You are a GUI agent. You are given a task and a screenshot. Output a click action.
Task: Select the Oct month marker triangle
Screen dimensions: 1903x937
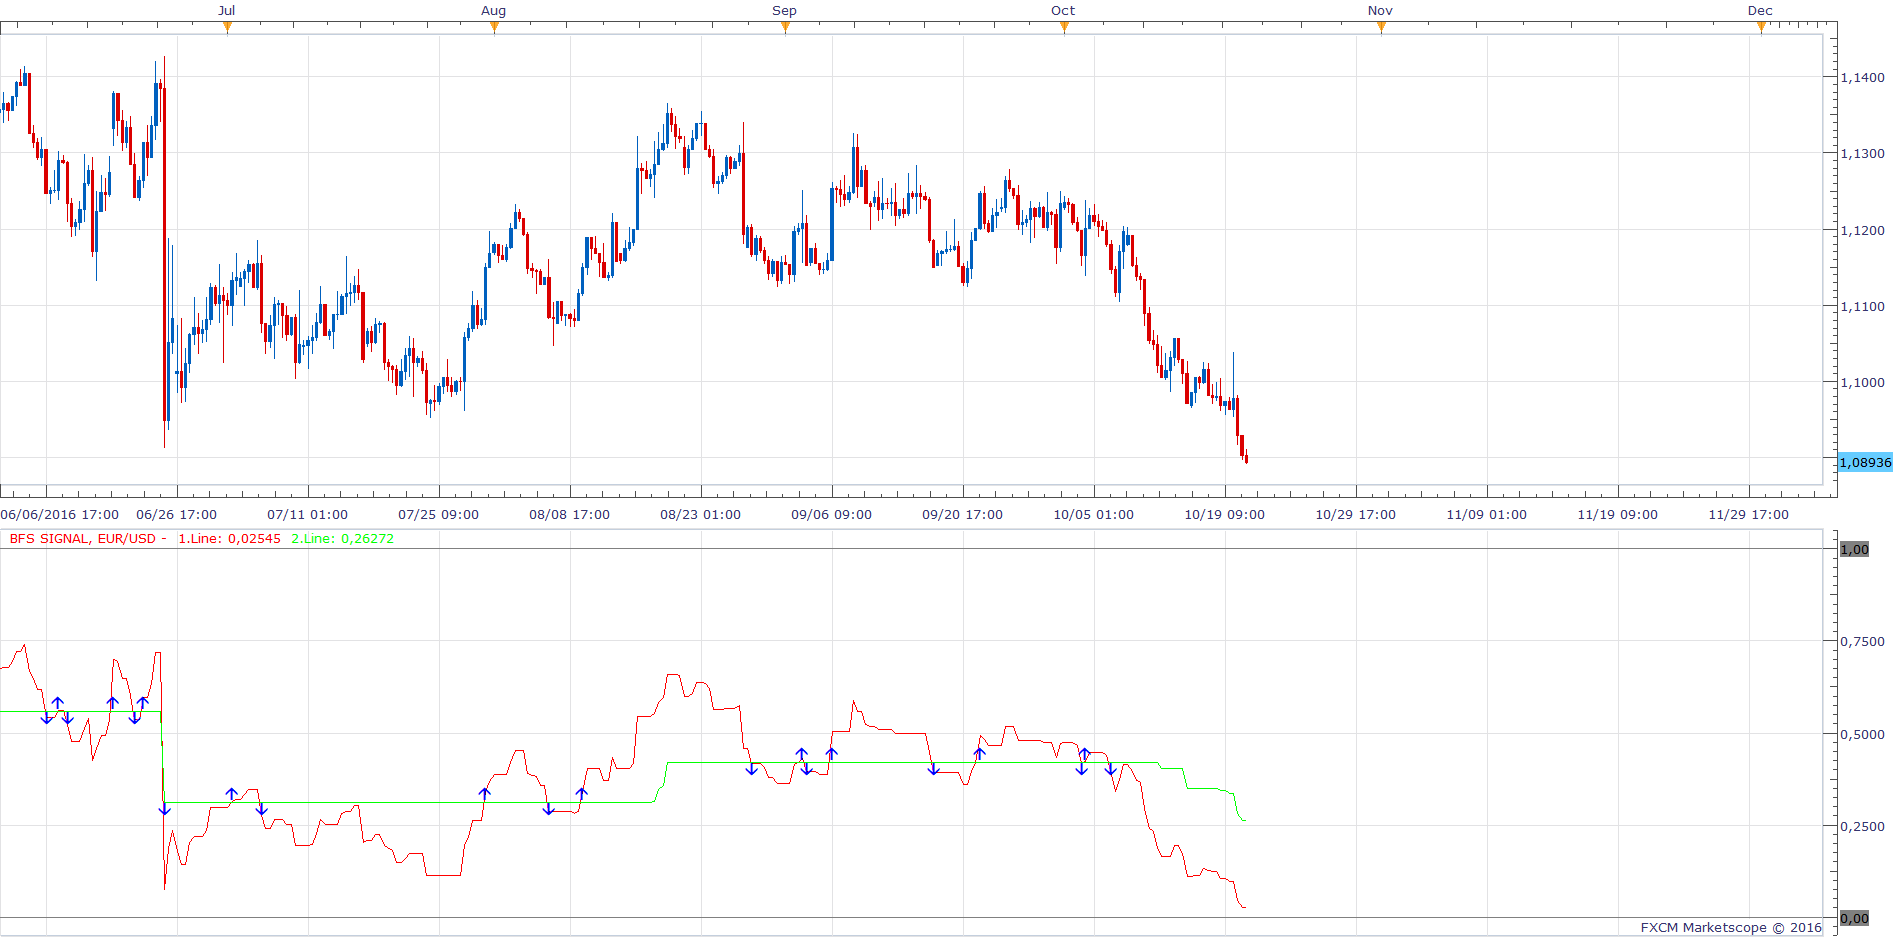pyautogui.click(x=1064, y=27)
